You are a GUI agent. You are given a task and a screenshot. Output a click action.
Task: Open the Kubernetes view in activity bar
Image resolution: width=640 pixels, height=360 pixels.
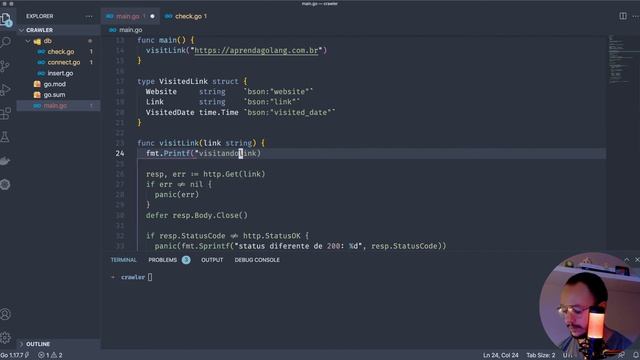pyautogui.click(x=6, y=184)
